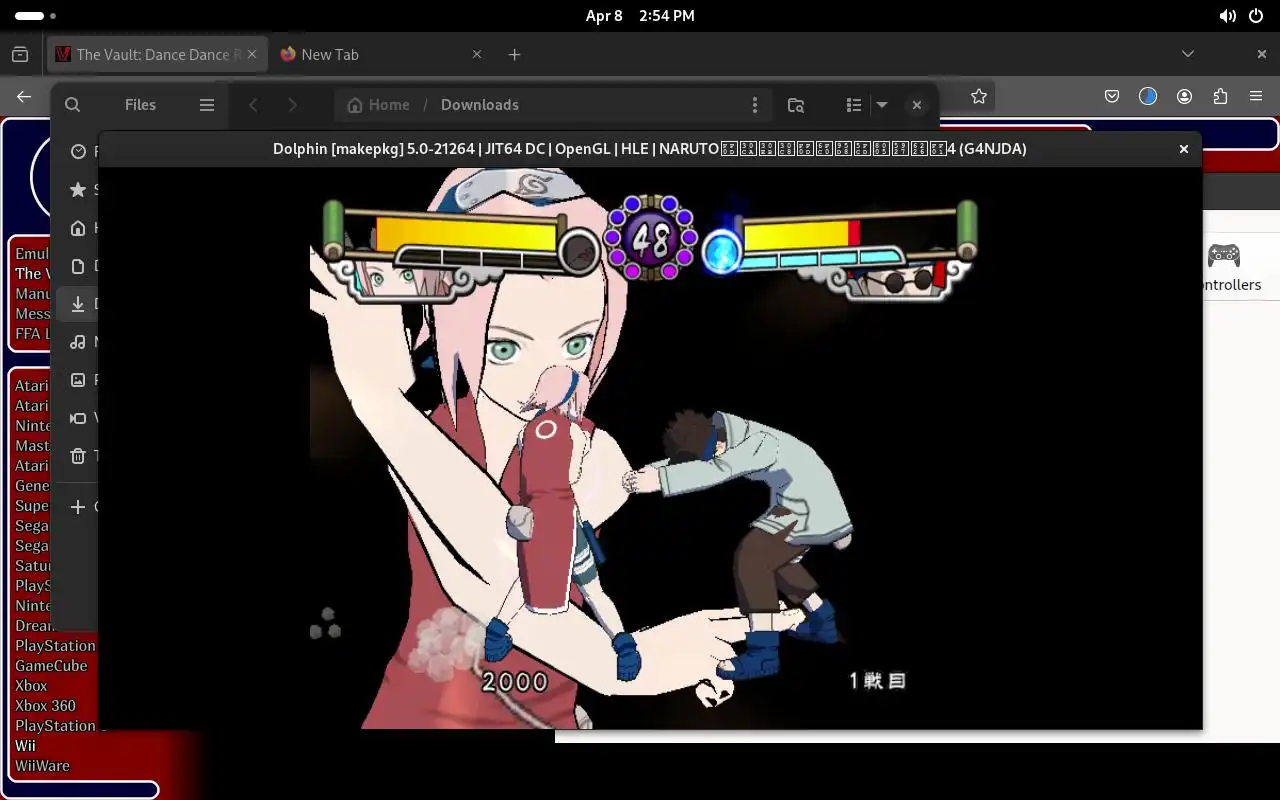This screenshot has width=1280, height=800.
Task: Click the Pocket save icon in Firefox
Action: [1112, 96]
